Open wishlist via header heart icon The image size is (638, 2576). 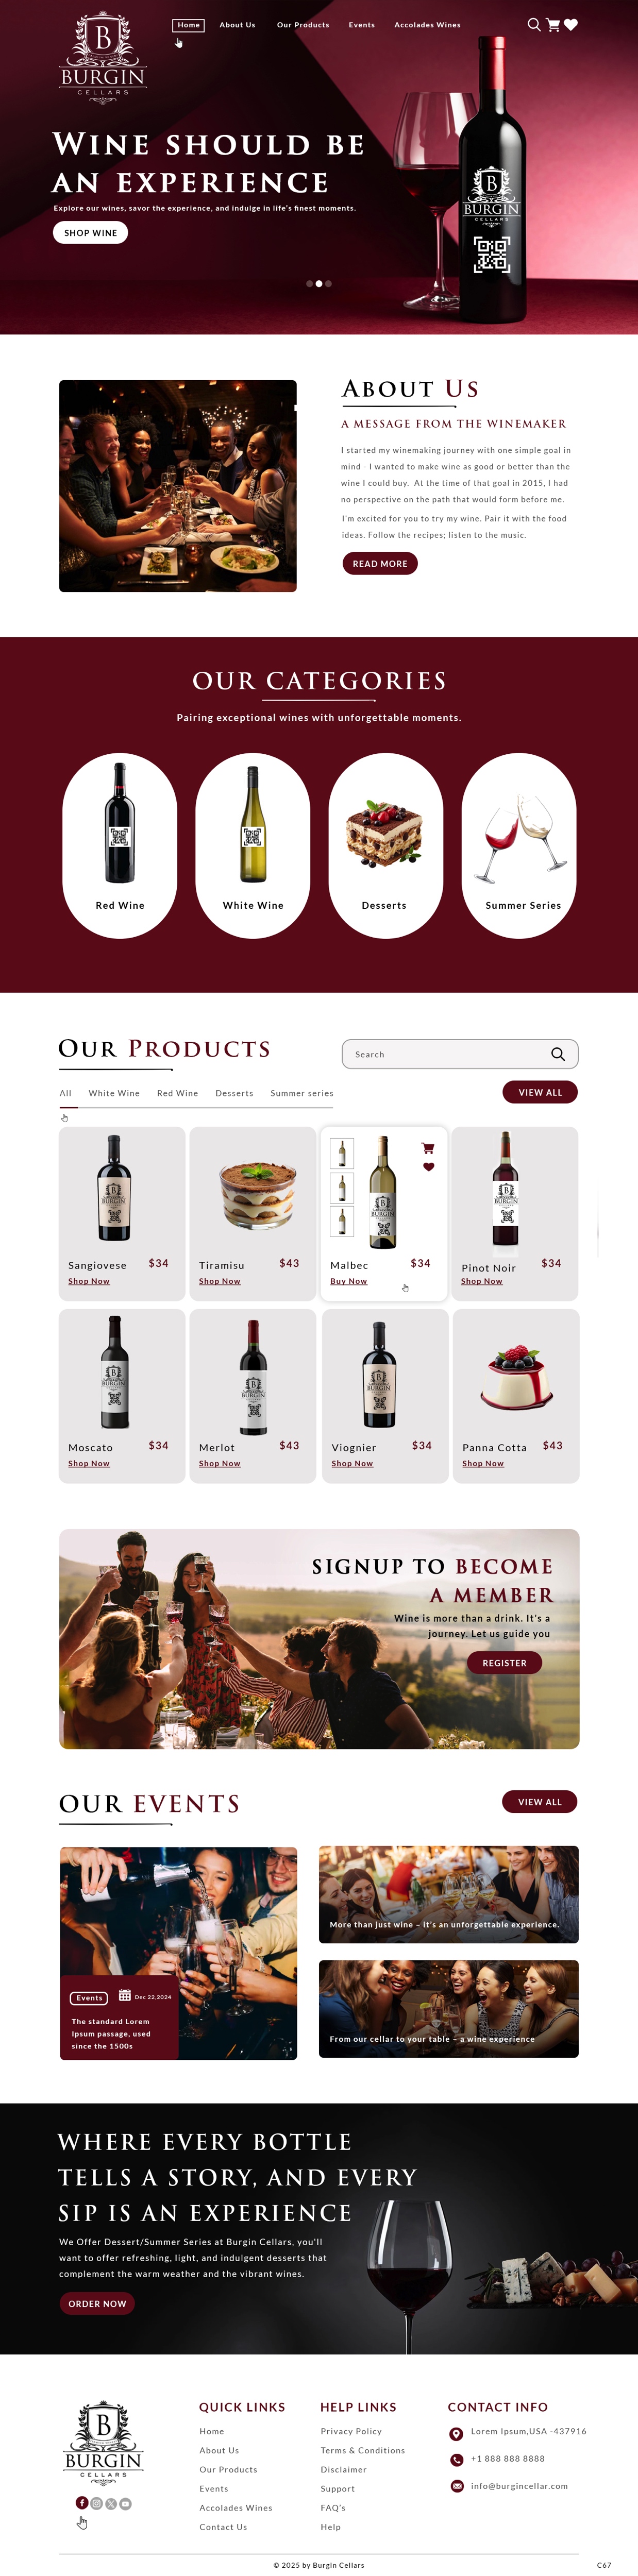pyautogui.click(x=571, y=24)
